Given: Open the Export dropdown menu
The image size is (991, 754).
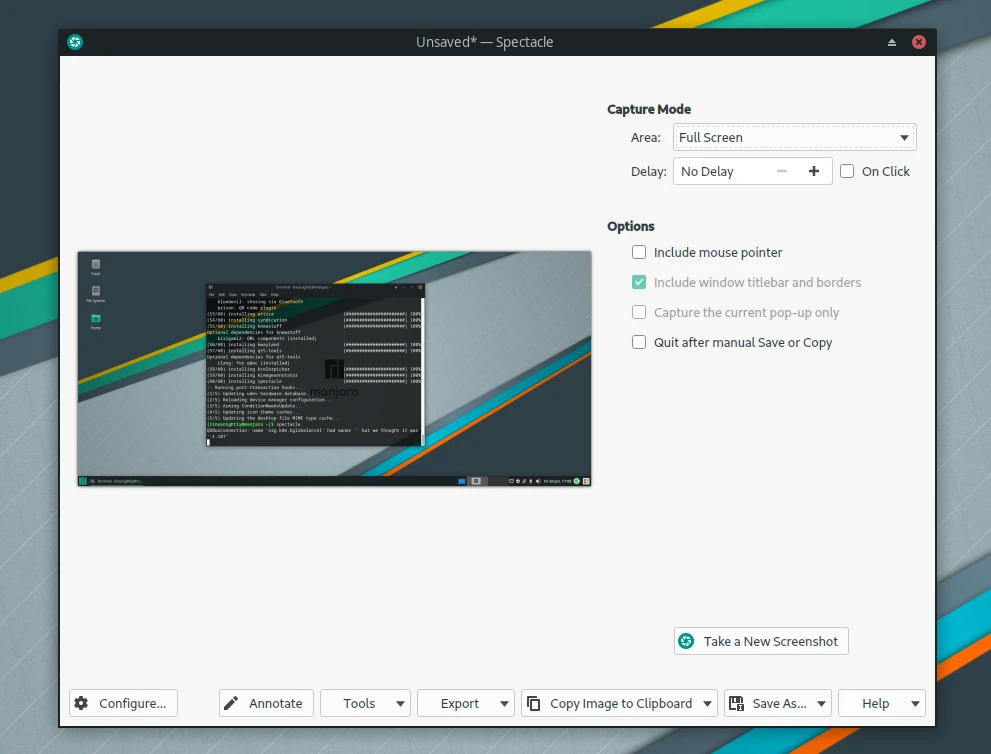Looking at the screenshot, I should [x=466, y=703].
